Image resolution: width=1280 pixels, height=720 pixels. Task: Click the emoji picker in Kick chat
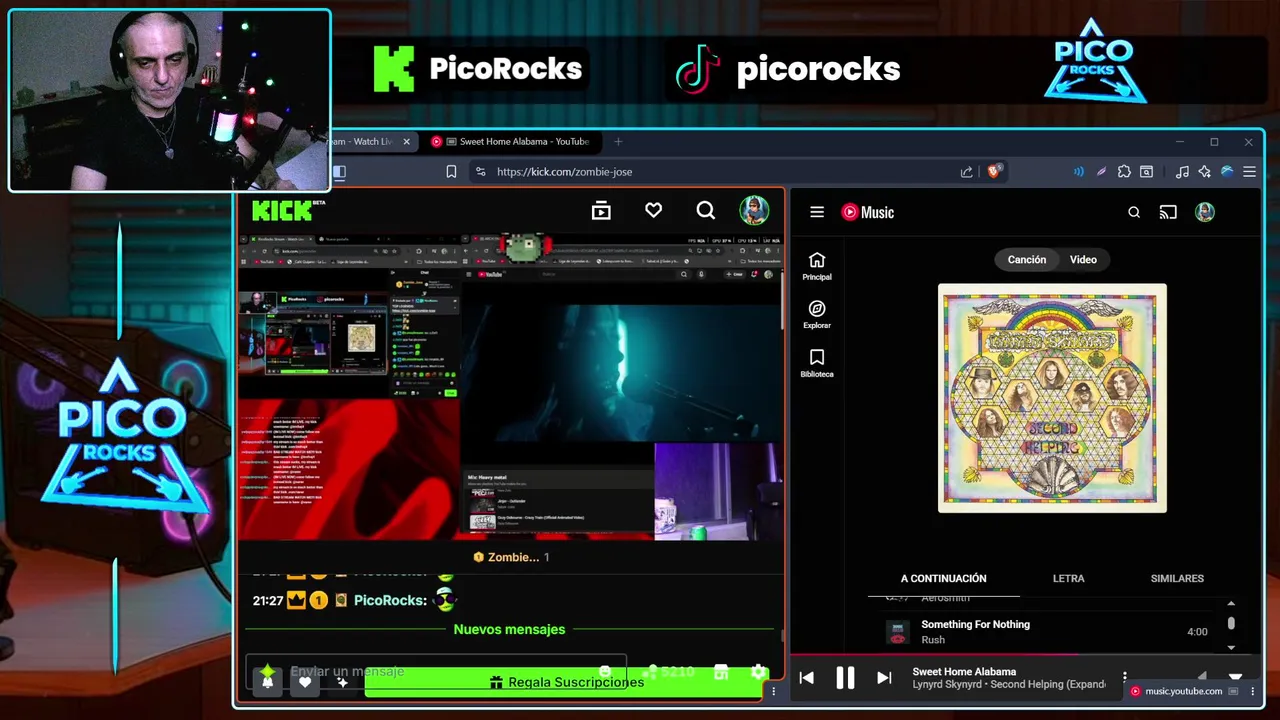[x=605, y=672]
